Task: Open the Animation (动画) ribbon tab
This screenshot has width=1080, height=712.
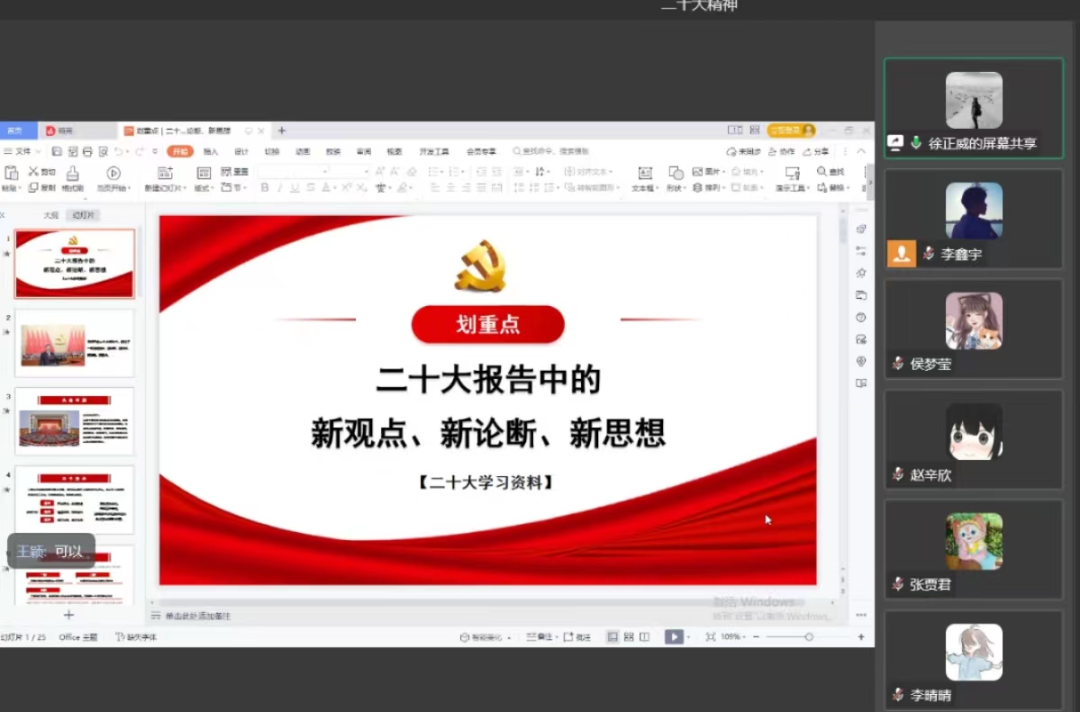Action: point(302,151)
